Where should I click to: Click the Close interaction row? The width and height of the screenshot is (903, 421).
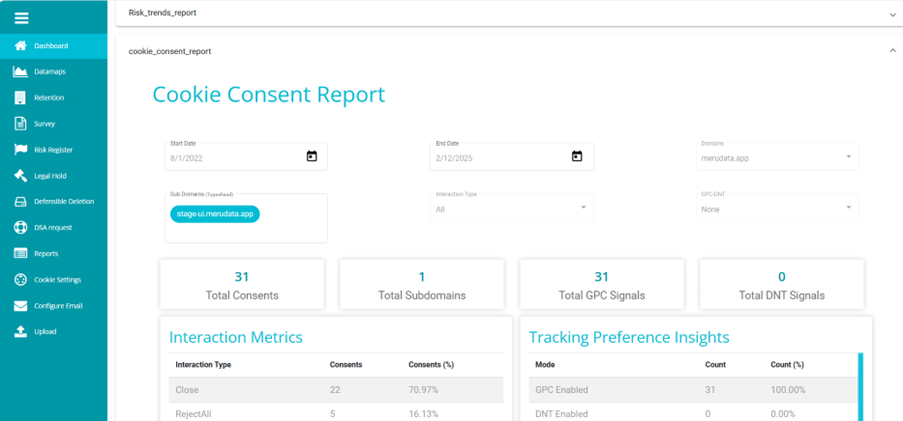click(336, 390)
